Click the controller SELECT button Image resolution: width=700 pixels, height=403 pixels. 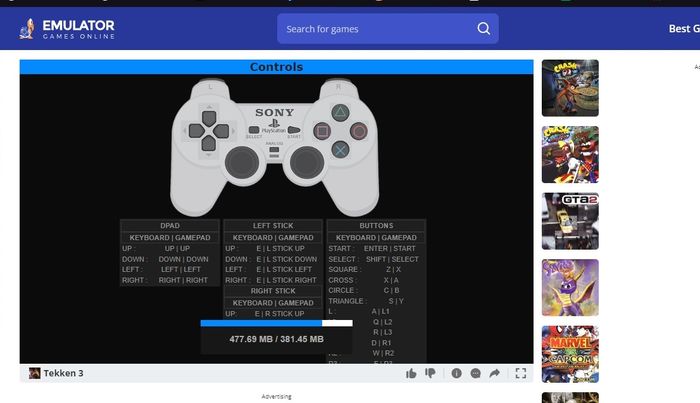pyautogui.click(x=254, y=130)
